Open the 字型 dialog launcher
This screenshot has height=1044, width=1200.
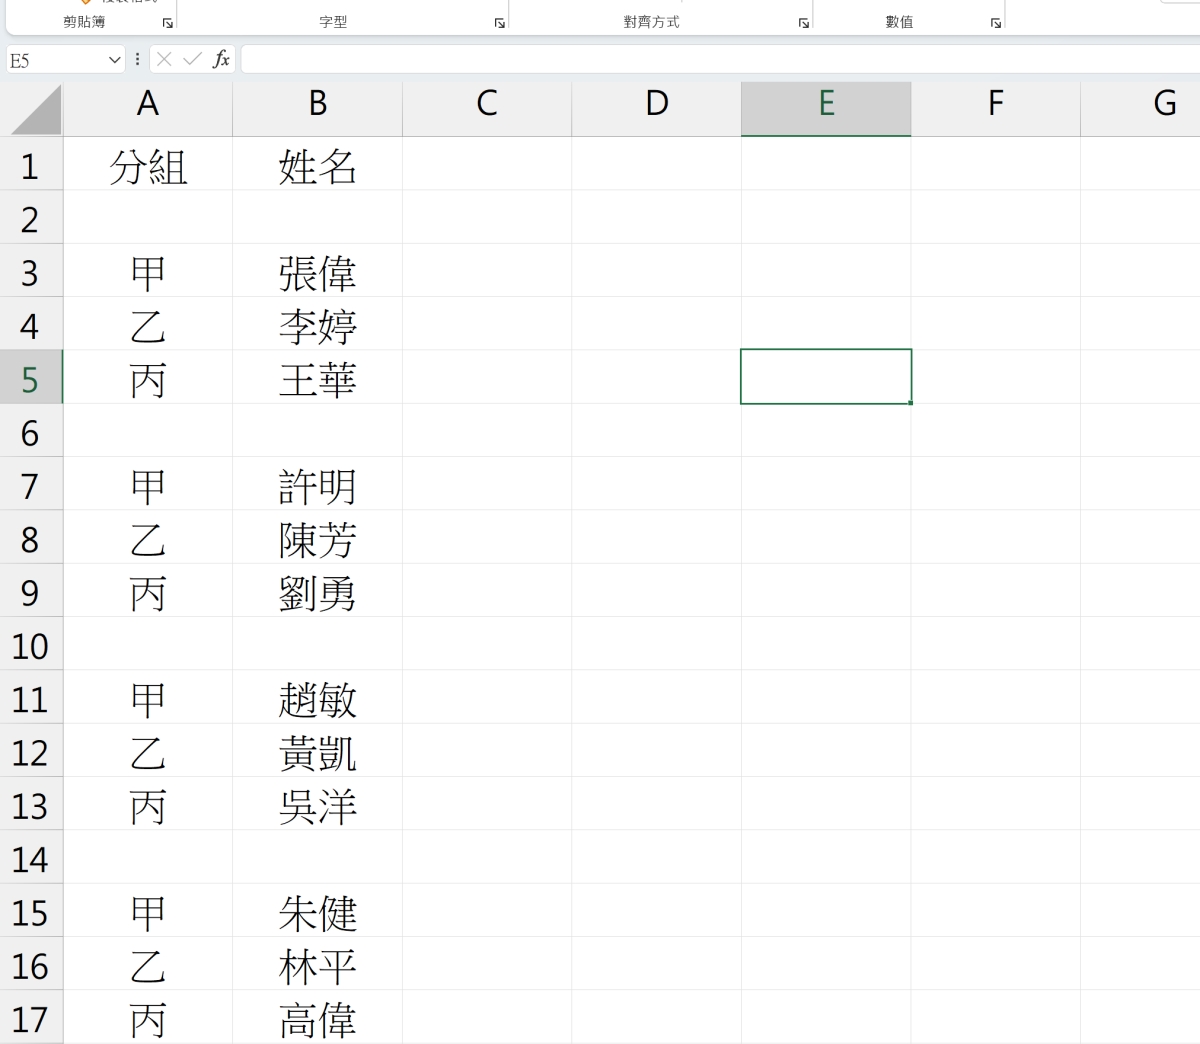point(500,23)
